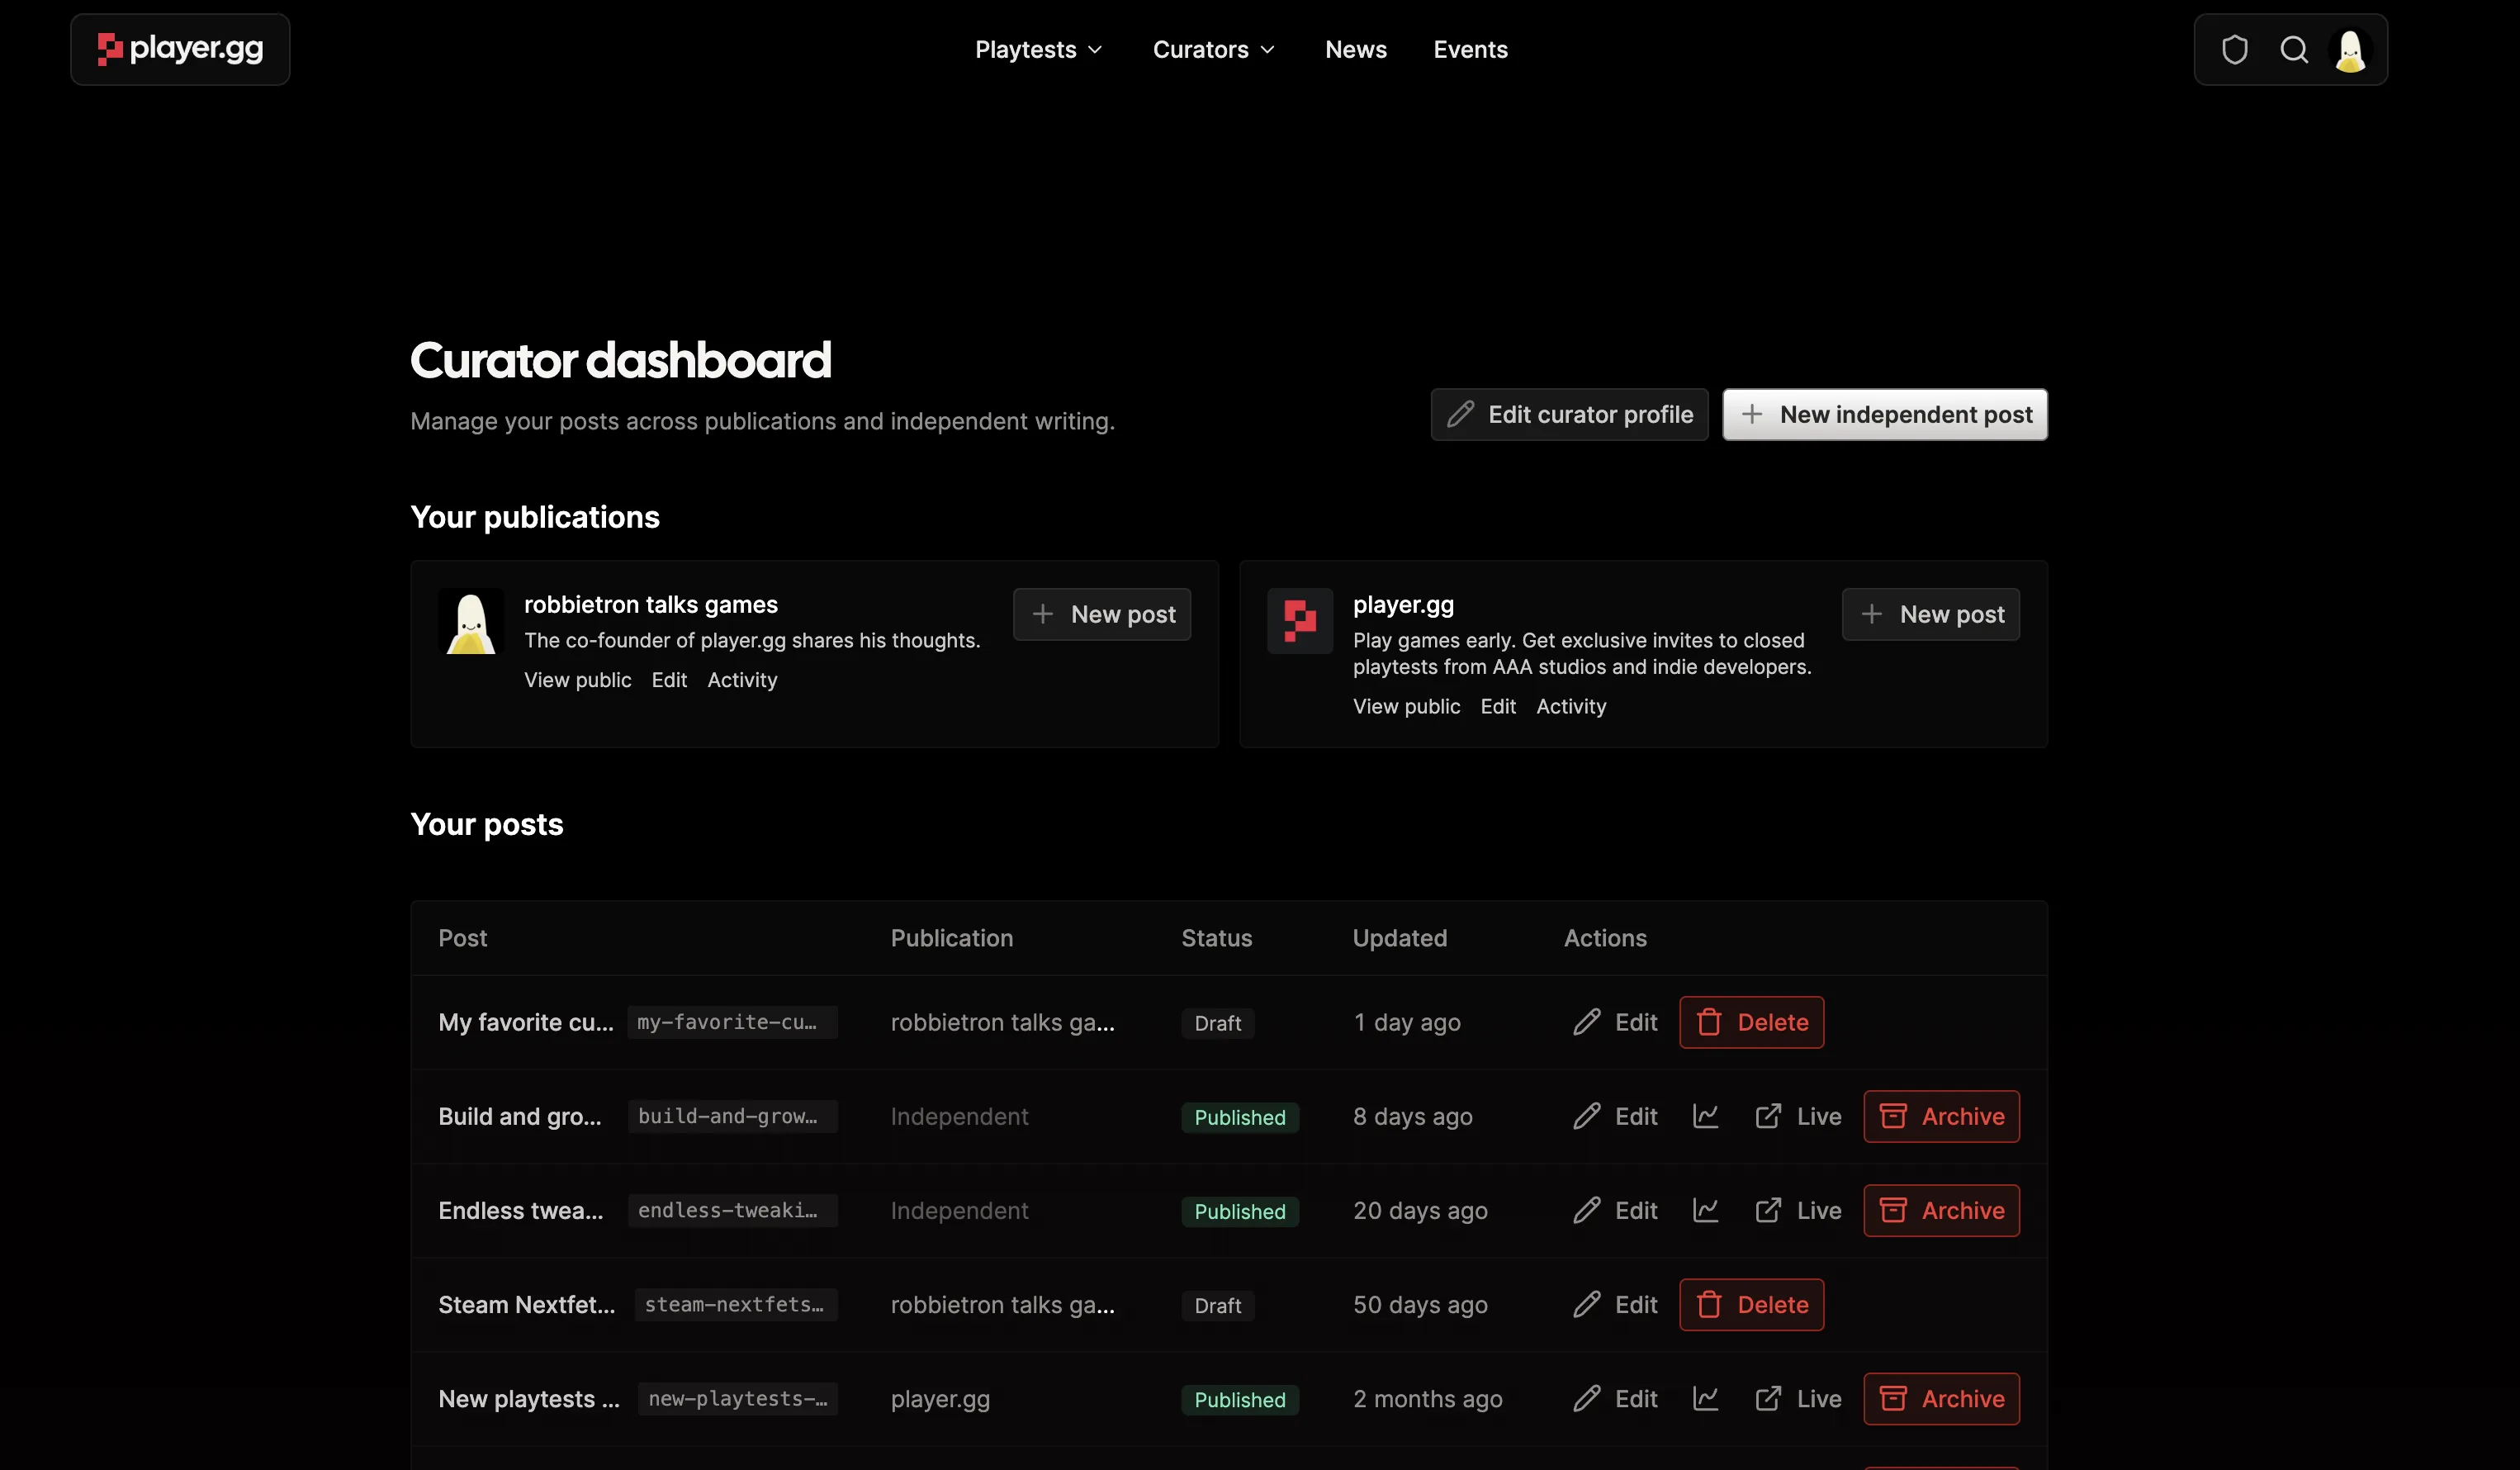
Task: Open analytics chart for New playtests ...
Action: (1706, 1398)
